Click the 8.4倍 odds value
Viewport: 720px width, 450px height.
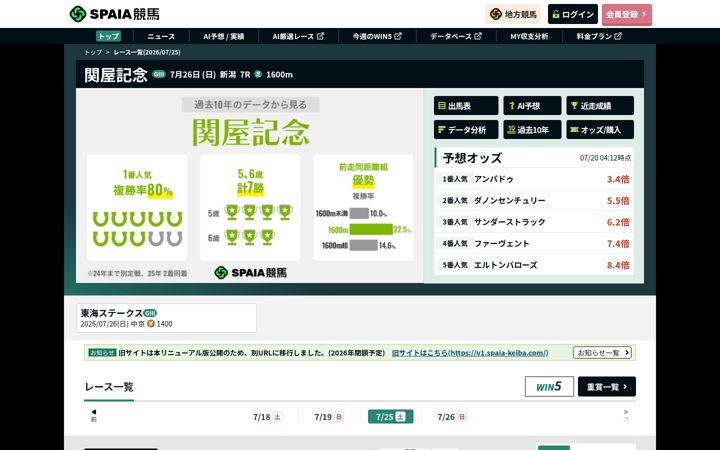618,265
